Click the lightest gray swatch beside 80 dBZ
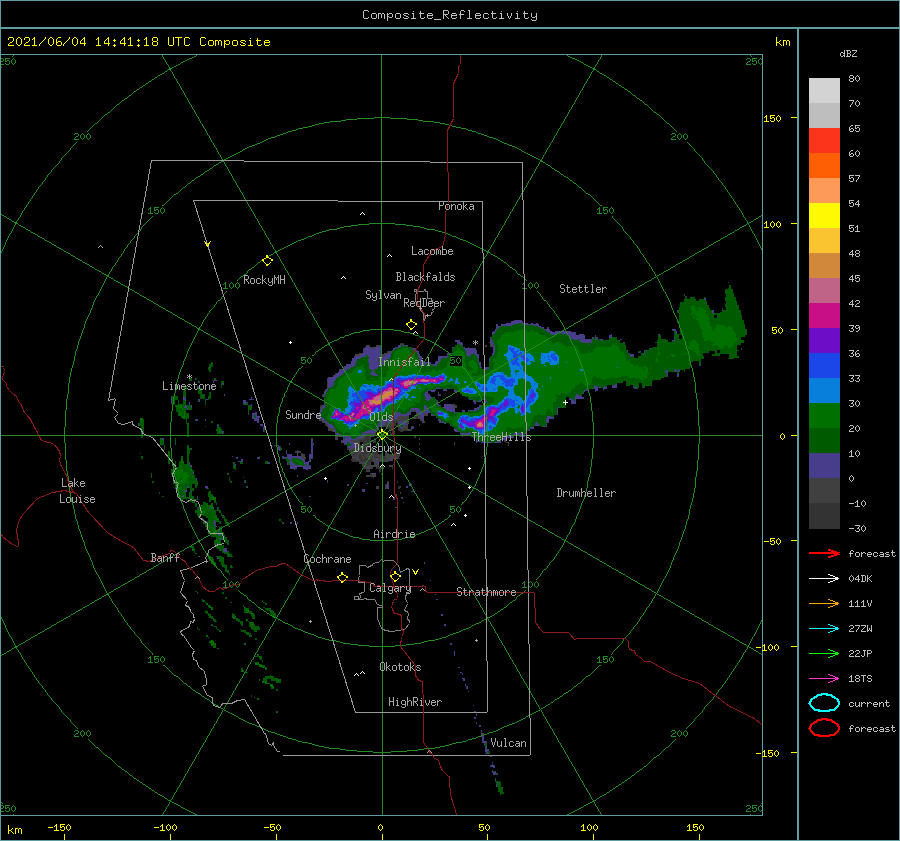The image size is (900, 841). 824,90
